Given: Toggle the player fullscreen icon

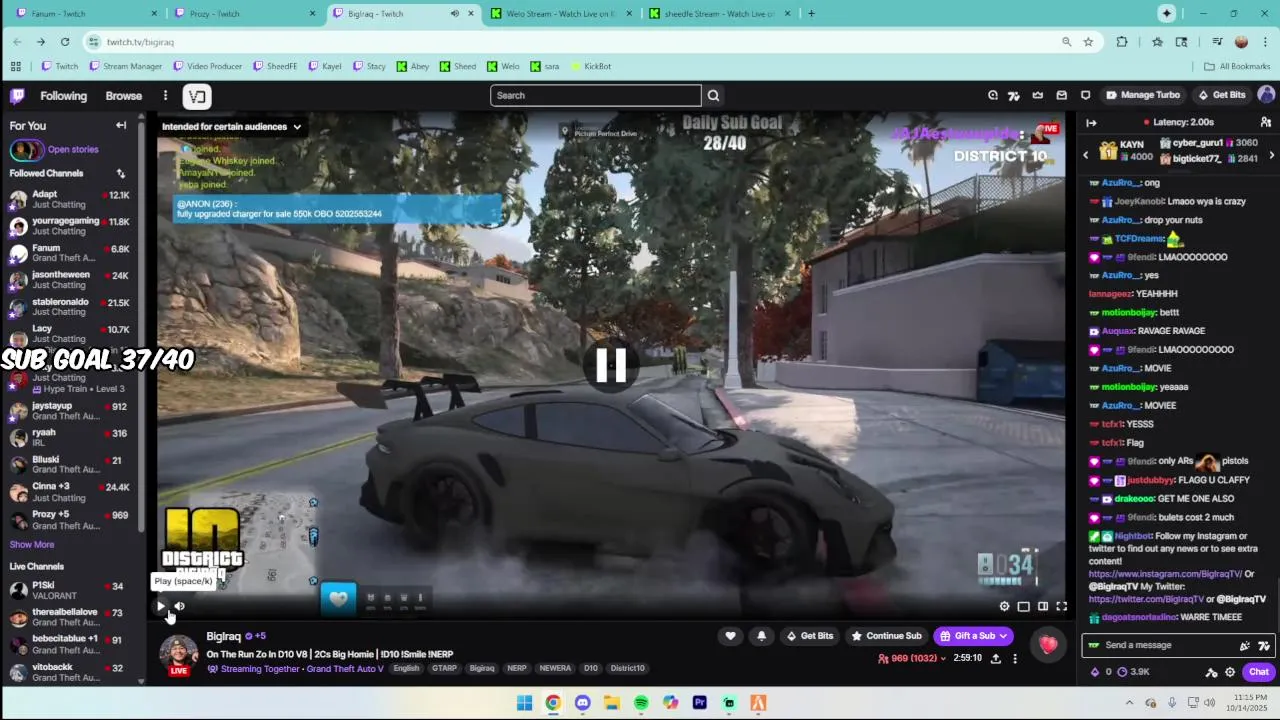Looking at the screenshot, I should 1062,606.
